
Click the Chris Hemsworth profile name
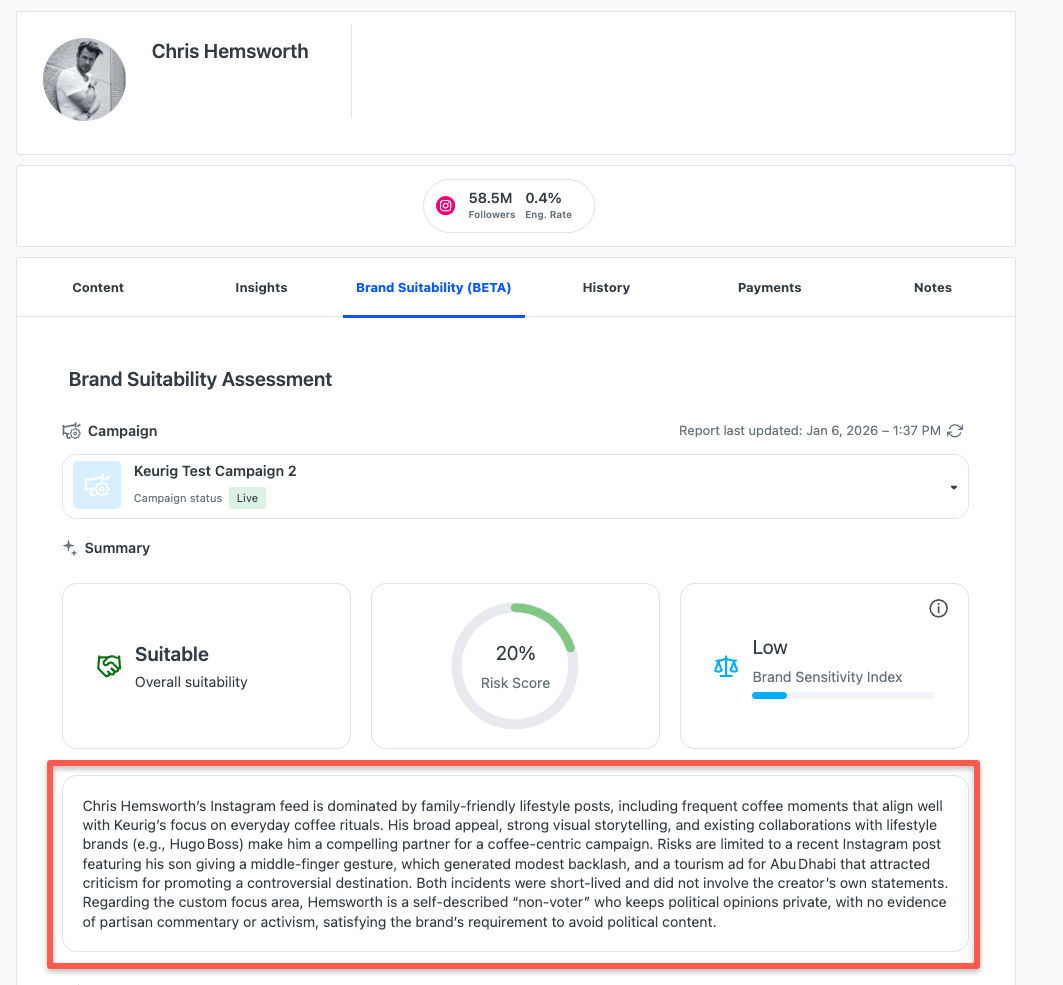point(230,52)
